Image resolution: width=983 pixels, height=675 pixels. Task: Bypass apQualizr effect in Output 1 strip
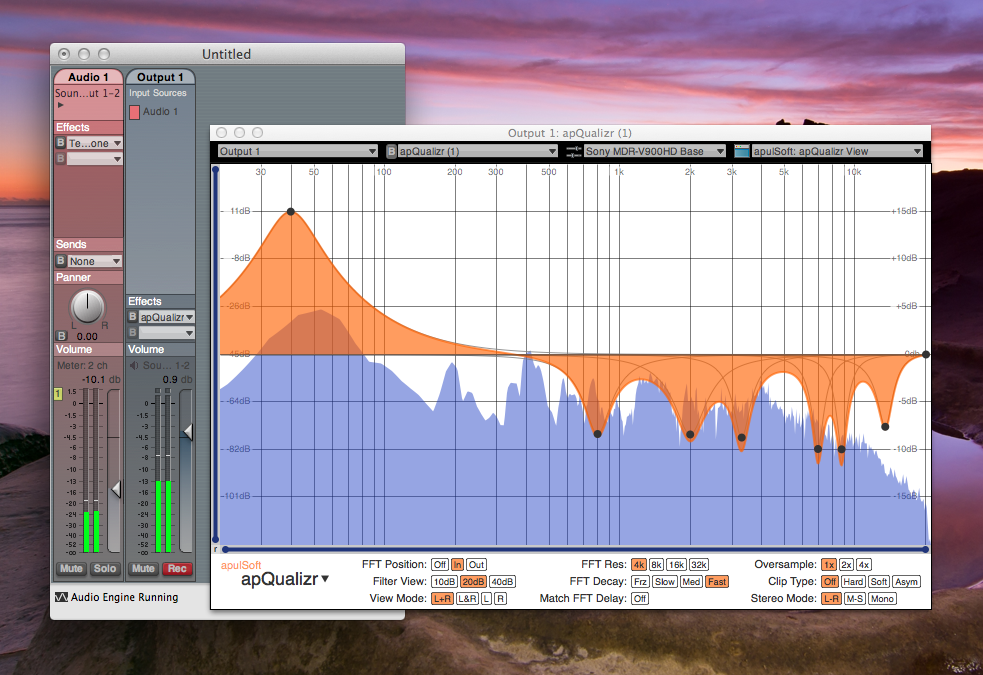coord(133,317)
